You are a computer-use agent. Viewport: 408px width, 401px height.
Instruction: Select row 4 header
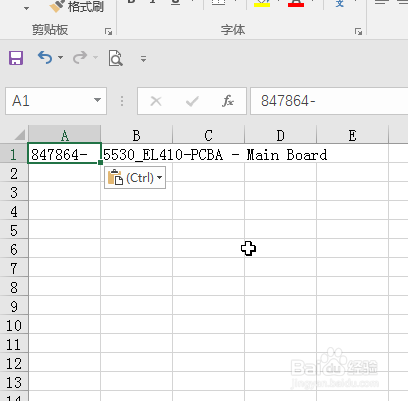pos(14,211)
